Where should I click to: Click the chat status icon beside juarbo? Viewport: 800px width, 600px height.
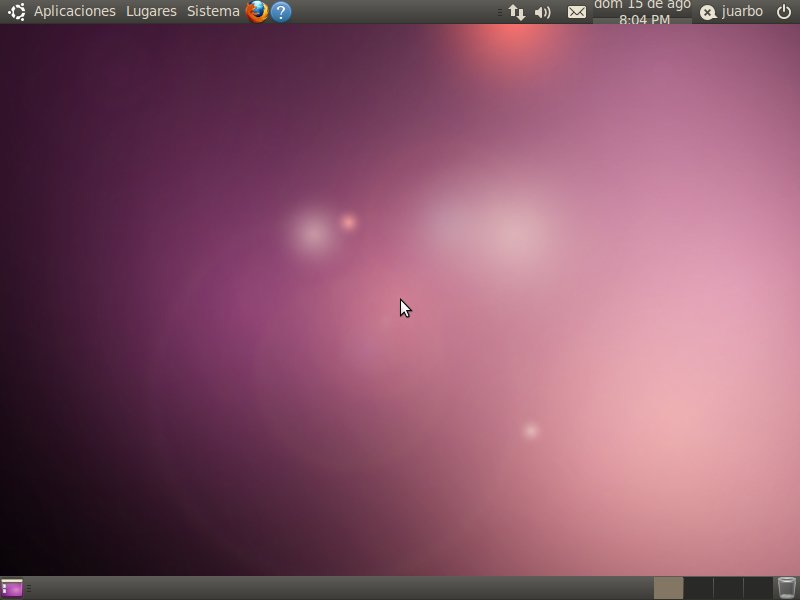click(708, 12)
